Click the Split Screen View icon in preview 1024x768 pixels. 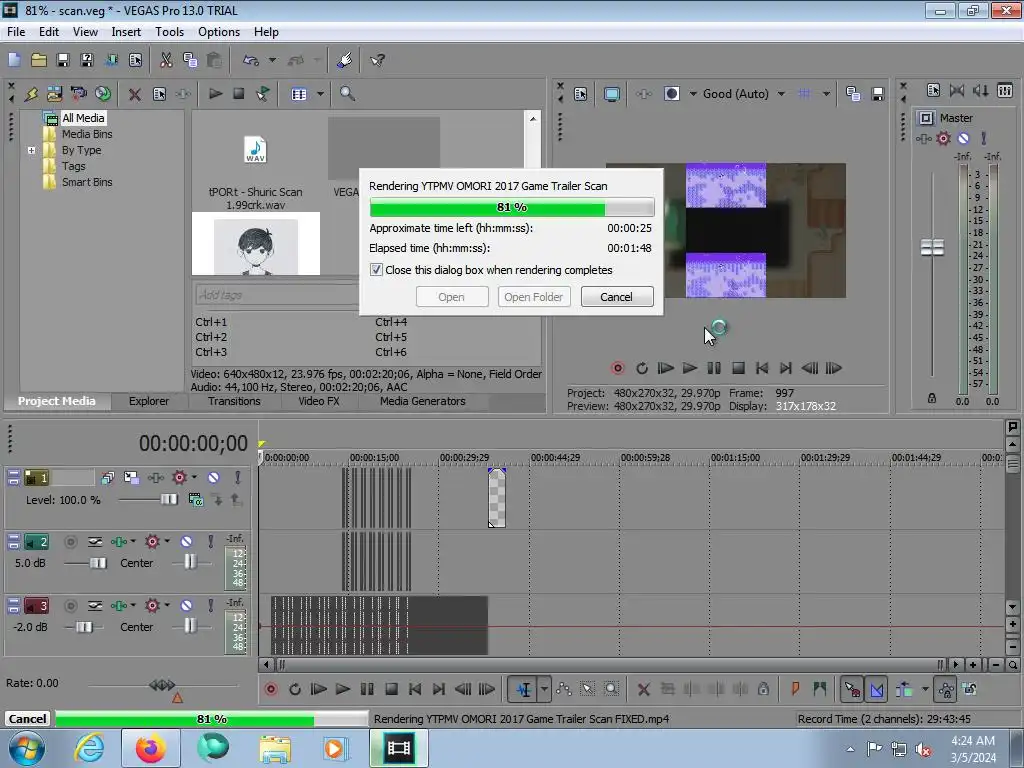[x=671, y=94]
